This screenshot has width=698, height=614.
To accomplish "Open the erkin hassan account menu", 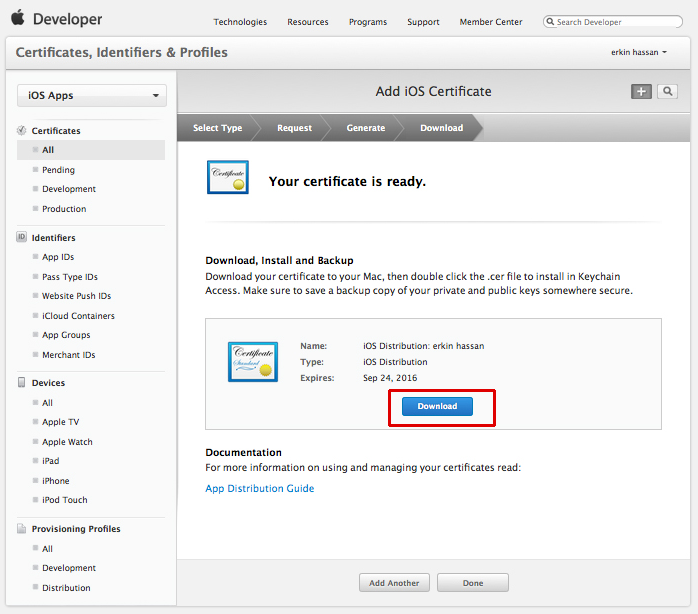I will coord(639,52).
